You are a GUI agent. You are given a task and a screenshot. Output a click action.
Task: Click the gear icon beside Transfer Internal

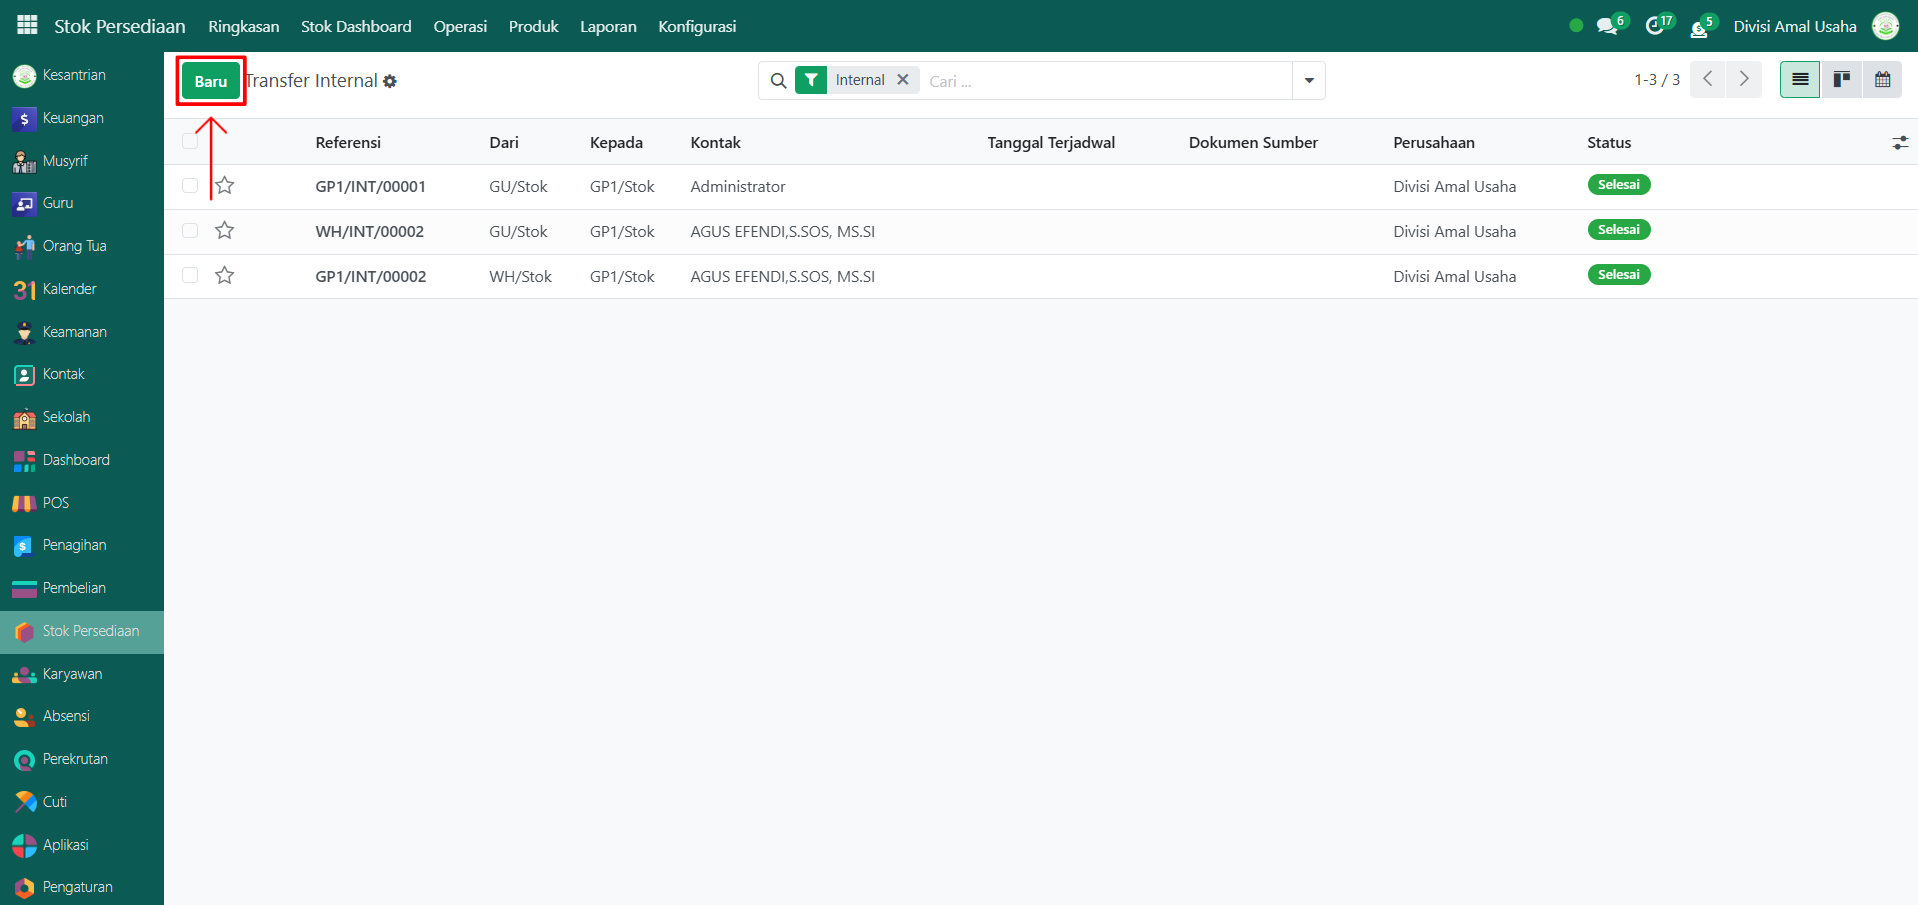[390, 82]
